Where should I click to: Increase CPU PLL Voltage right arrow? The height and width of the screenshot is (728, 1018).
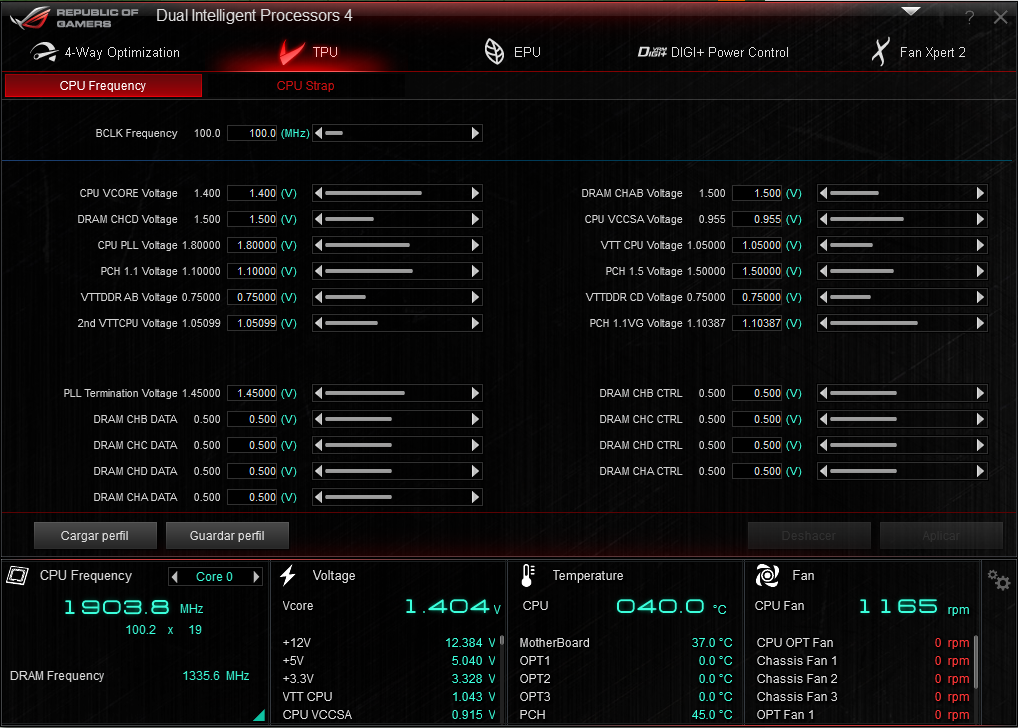[x=475, y=245]
